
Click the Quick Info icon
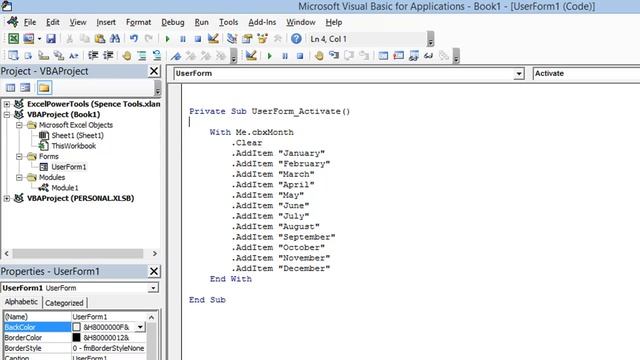point(43,56)
